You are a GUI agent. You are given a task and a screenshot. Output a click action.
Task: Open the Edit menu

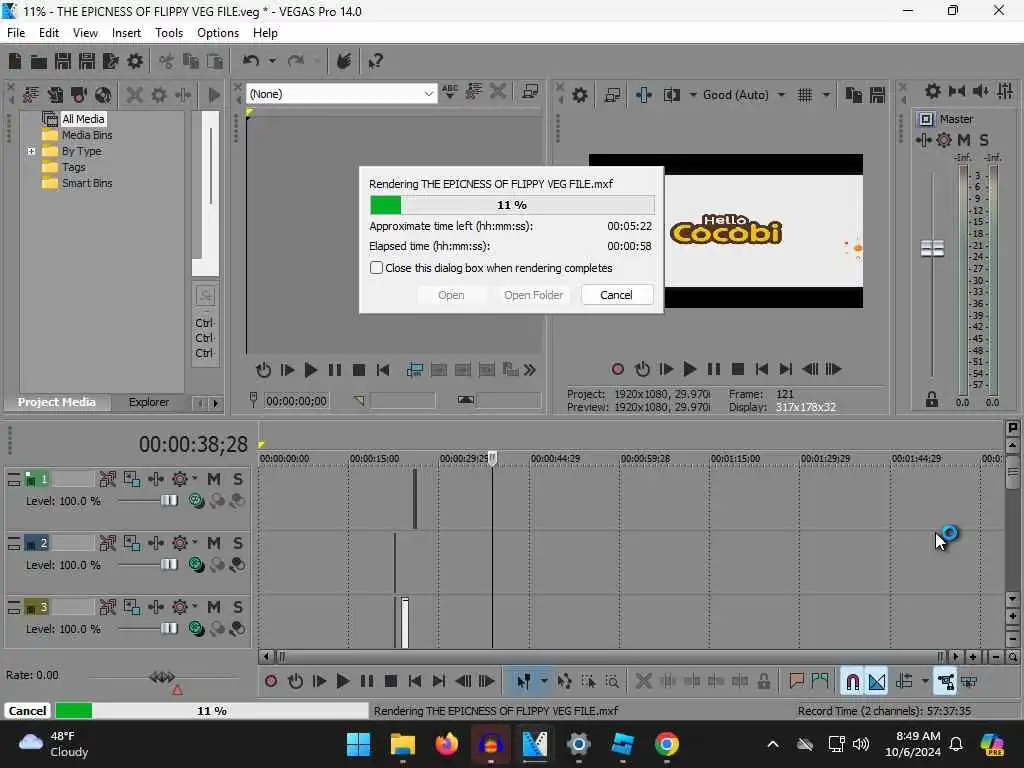pyautogui.click(x=49, y=33)
